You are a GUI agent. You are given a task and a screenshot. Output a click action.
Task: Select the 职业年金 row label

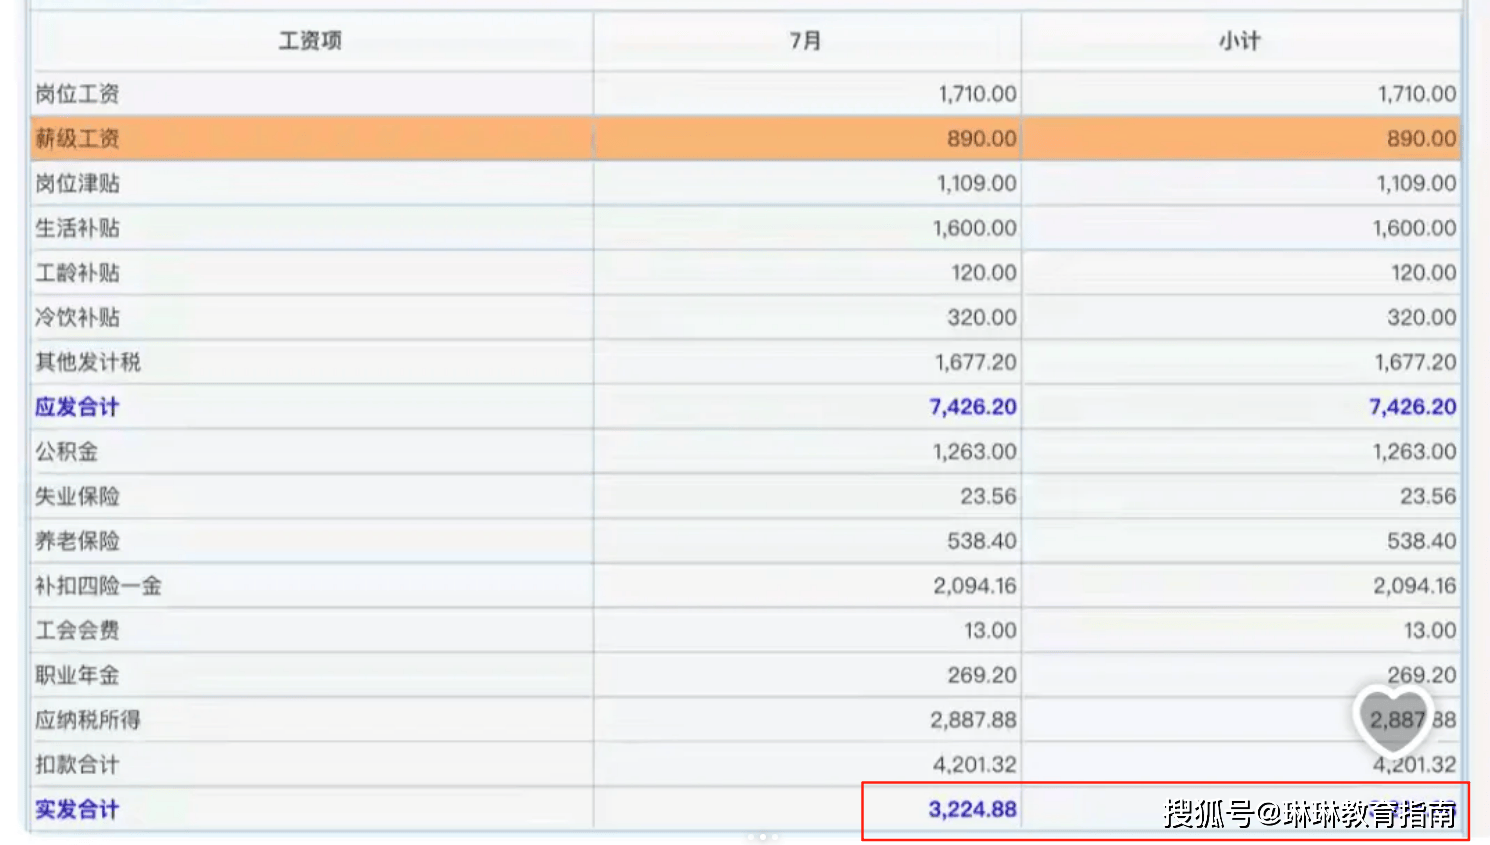78,675
